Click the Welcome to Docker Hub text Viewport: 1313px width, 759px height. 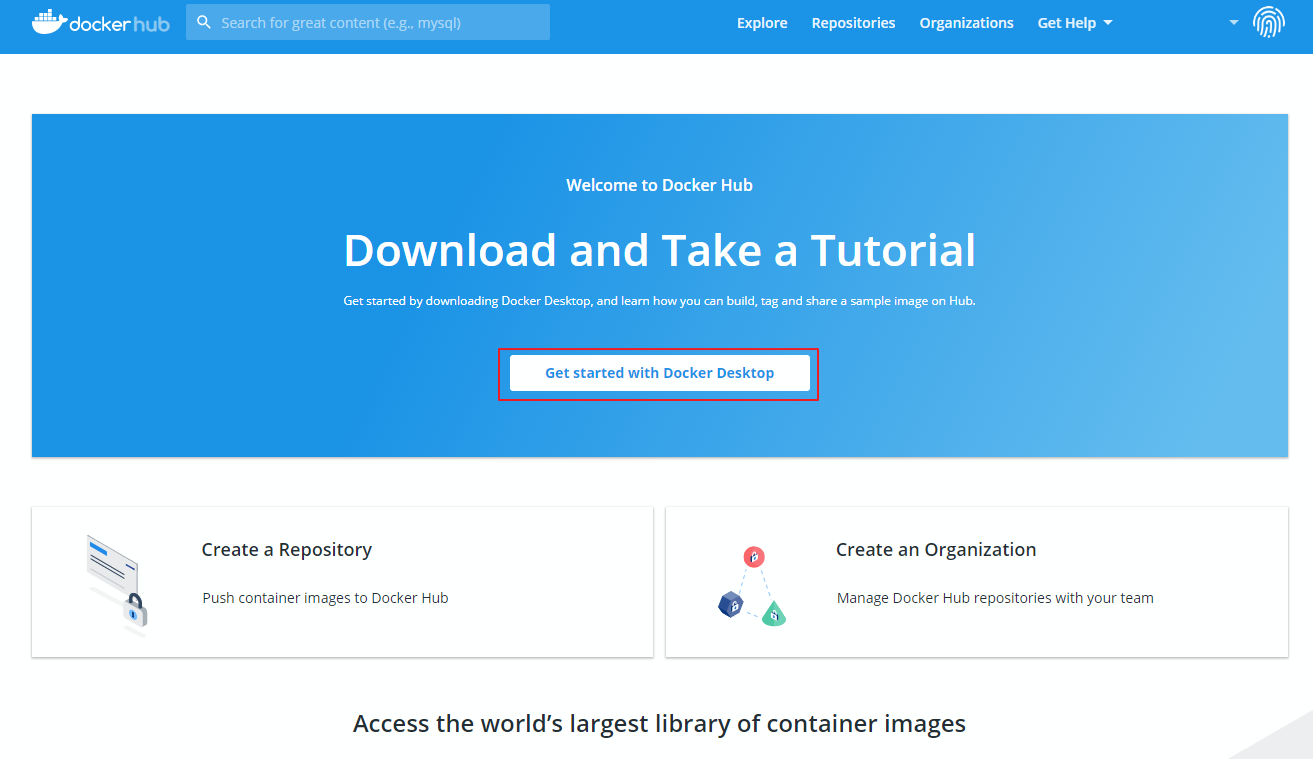tap(659, 185)
